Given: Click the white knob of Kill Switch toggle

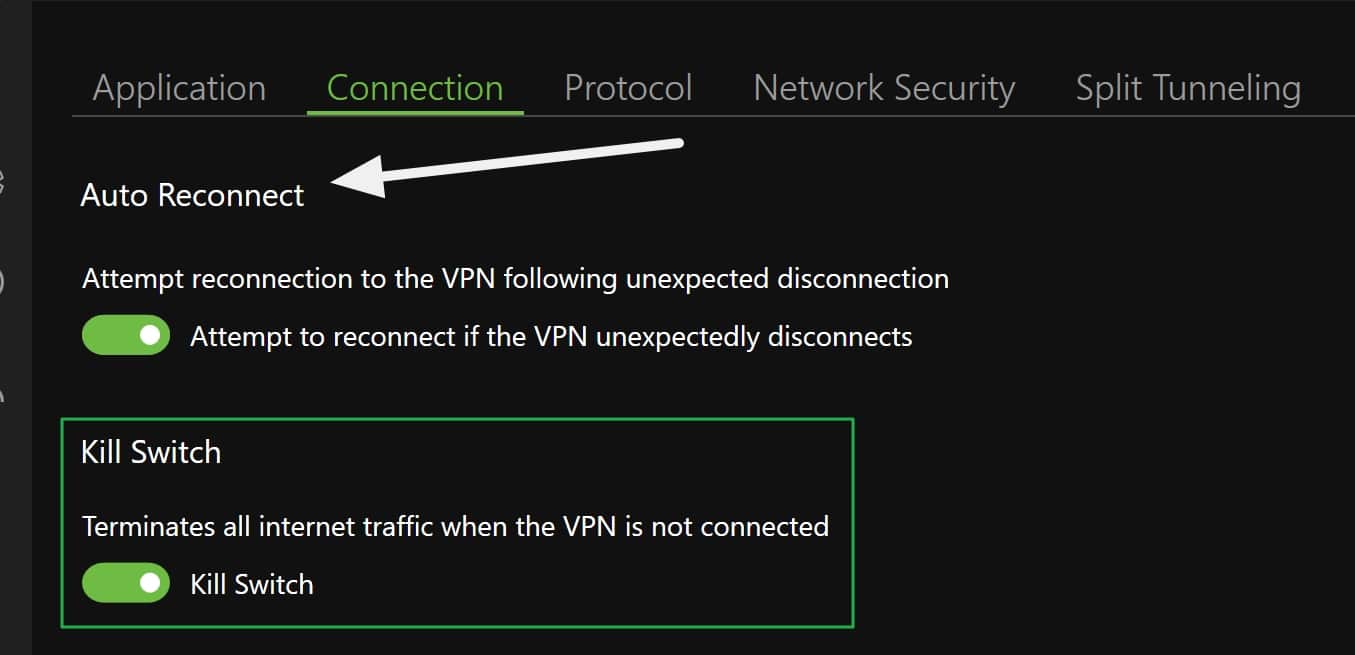Looking at the screenshot, I should tap(151, 583).
